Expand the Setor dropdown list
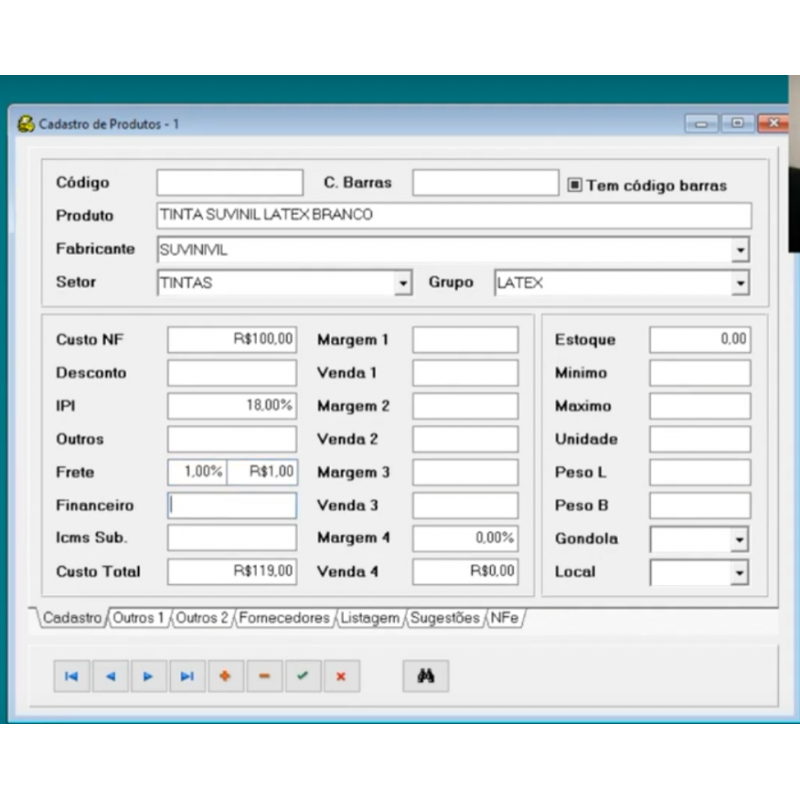 pos(403,283)
